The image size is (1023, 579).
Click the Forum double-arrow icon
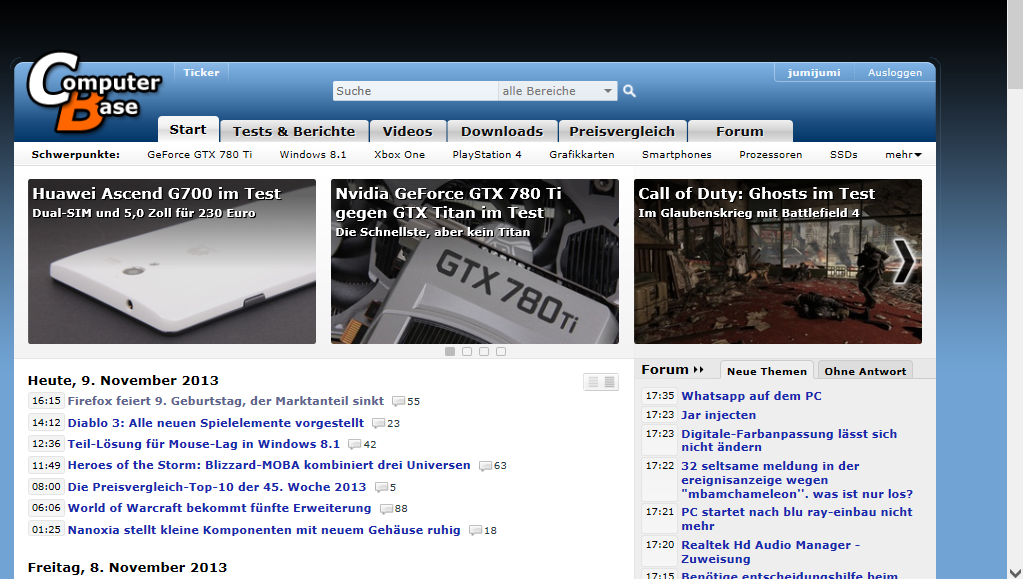tap(698, 370)
